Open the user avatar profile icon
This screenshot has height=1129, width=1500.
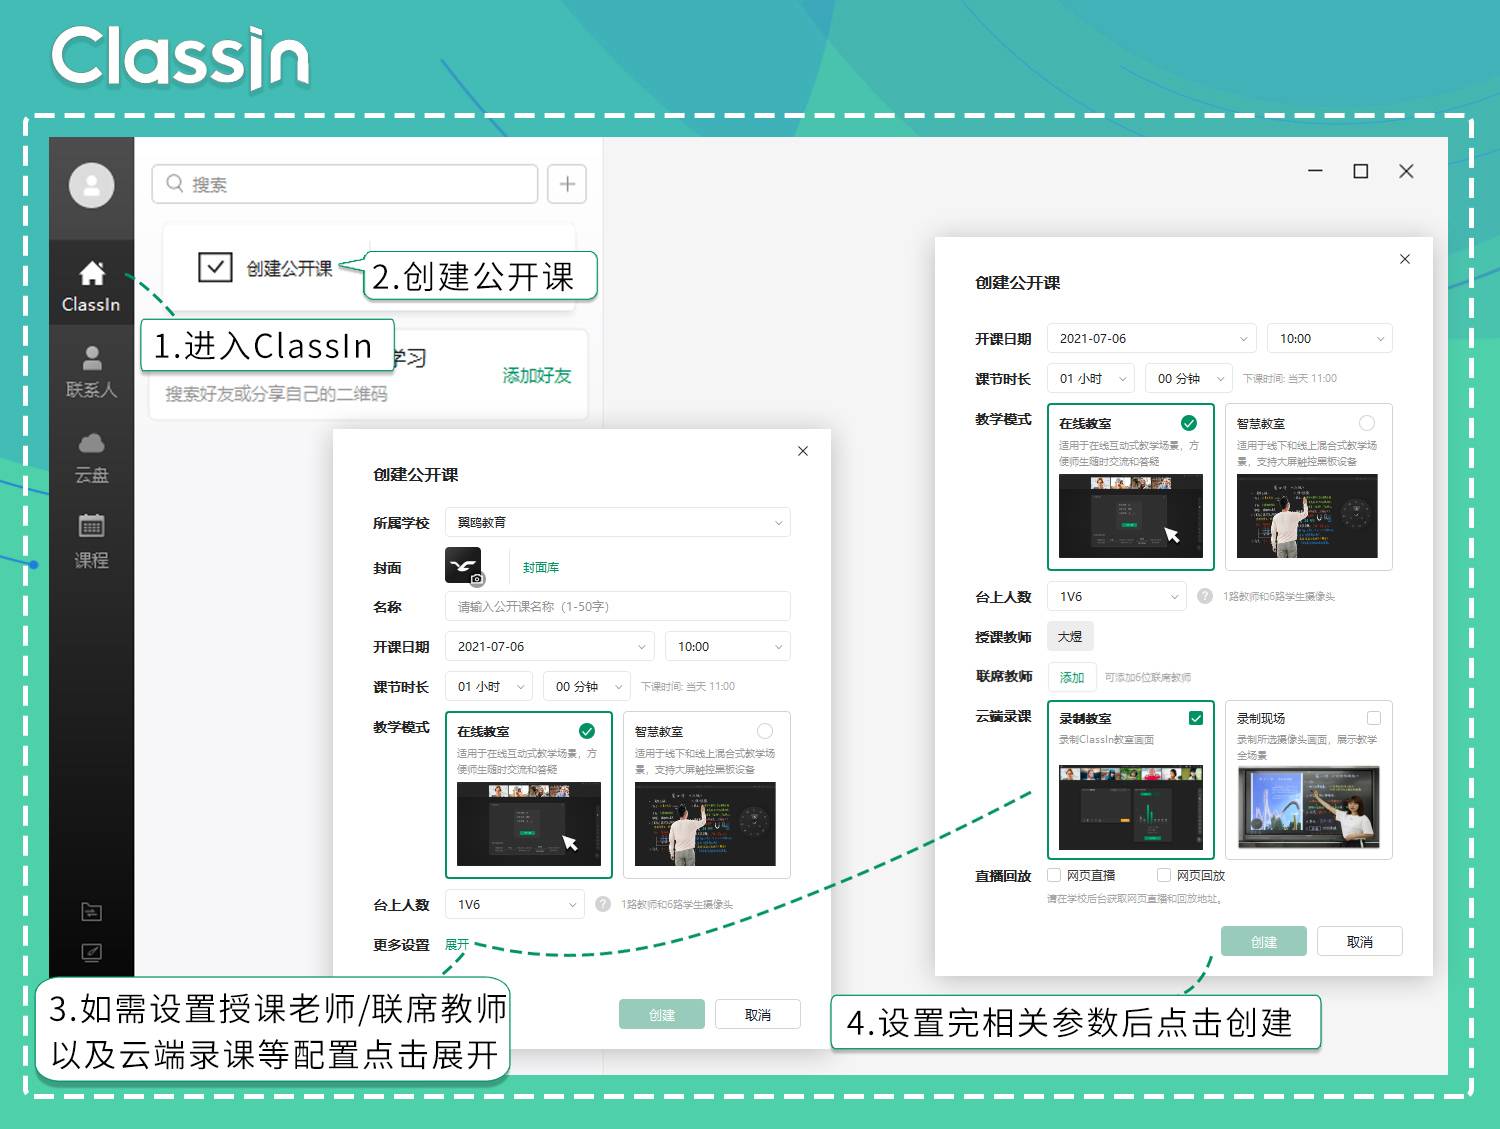[91, 185]
